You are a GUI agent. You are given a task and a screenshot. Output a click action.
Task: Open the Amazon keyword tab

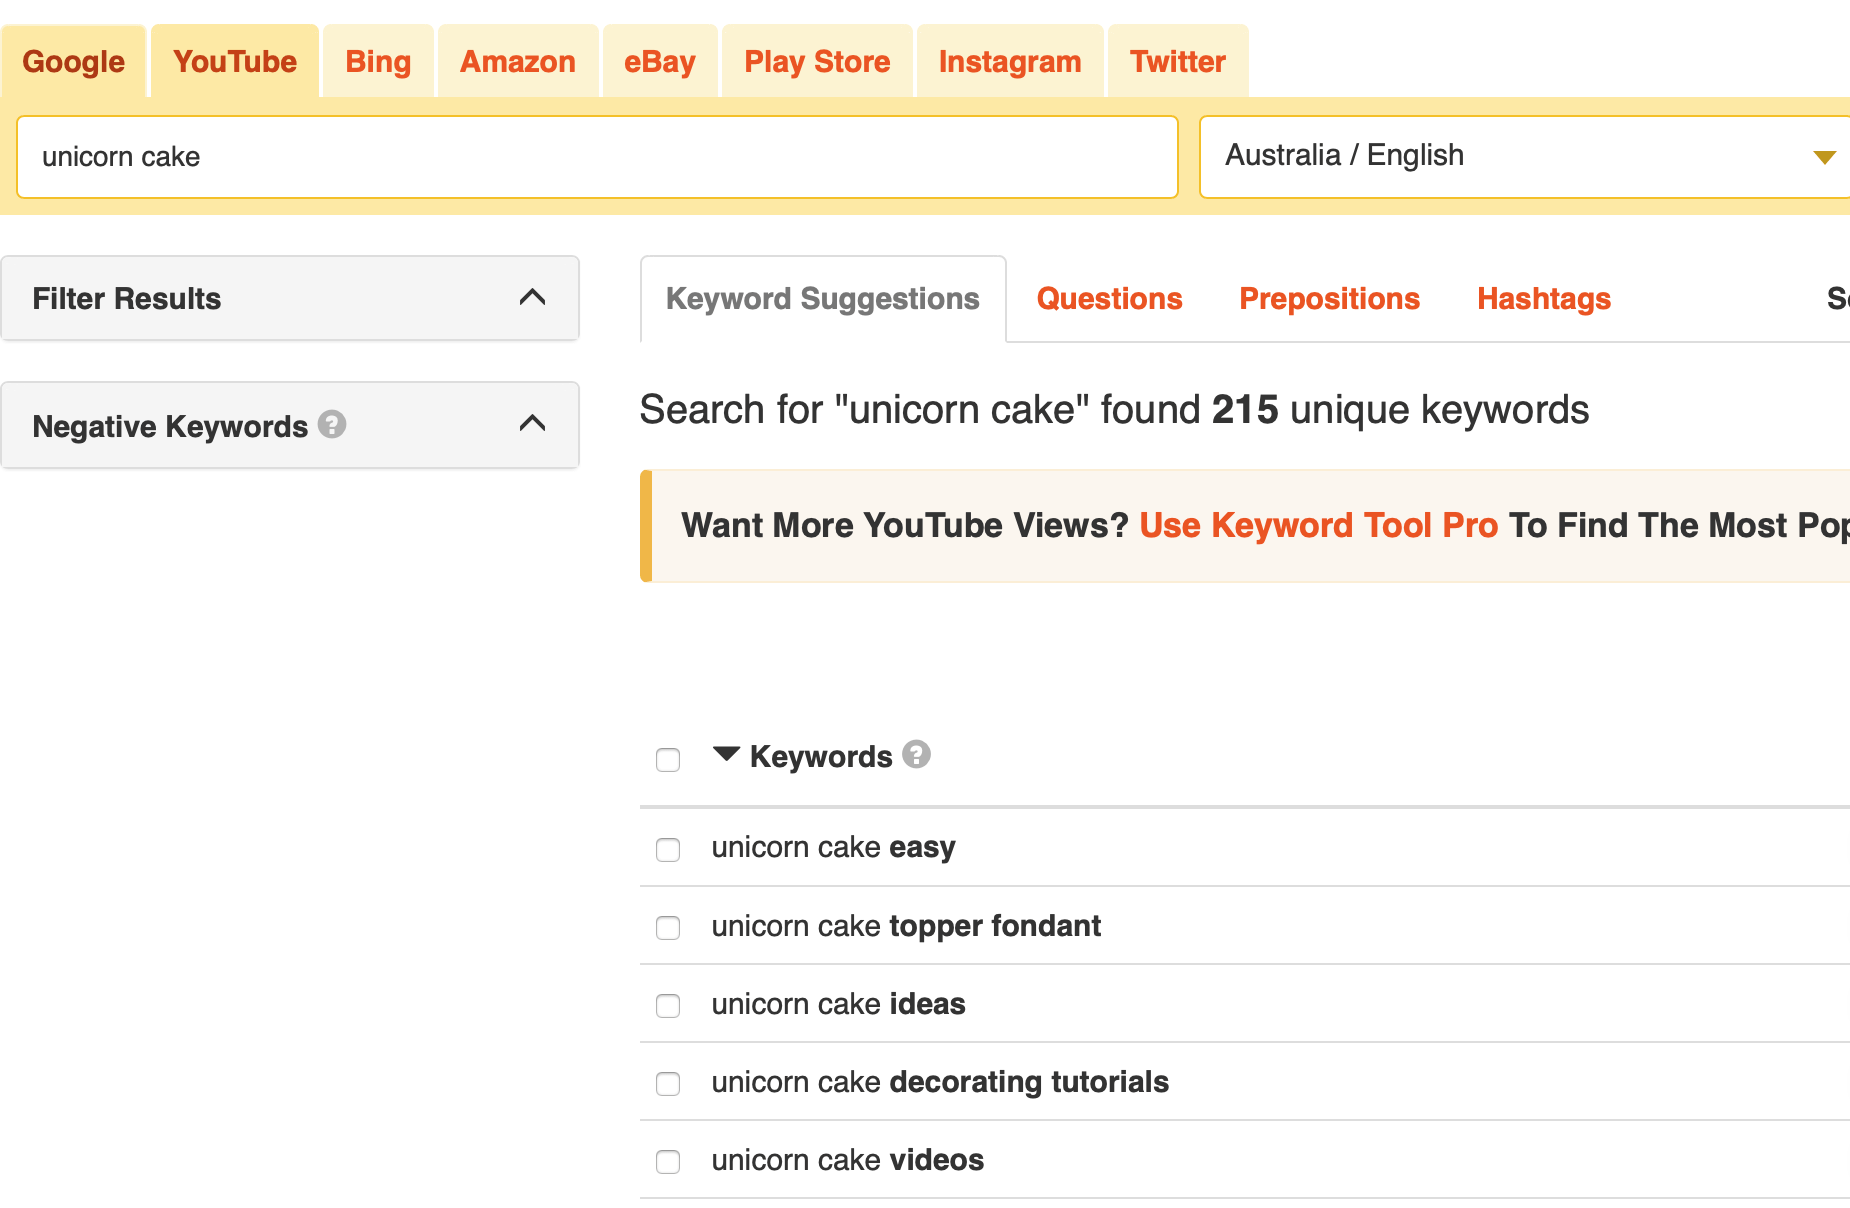(517, 61)
